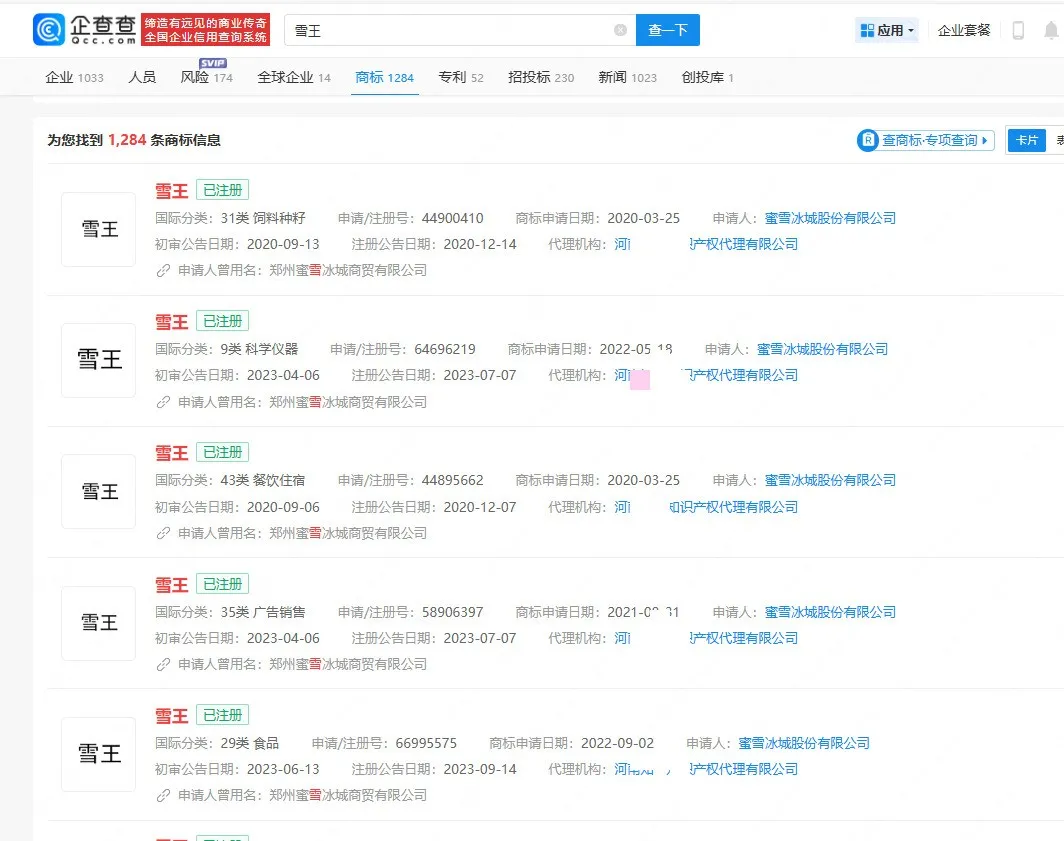Select registration number 44900410 text
The height and width of the screenshot is (841, 1064).
point(453,219)
